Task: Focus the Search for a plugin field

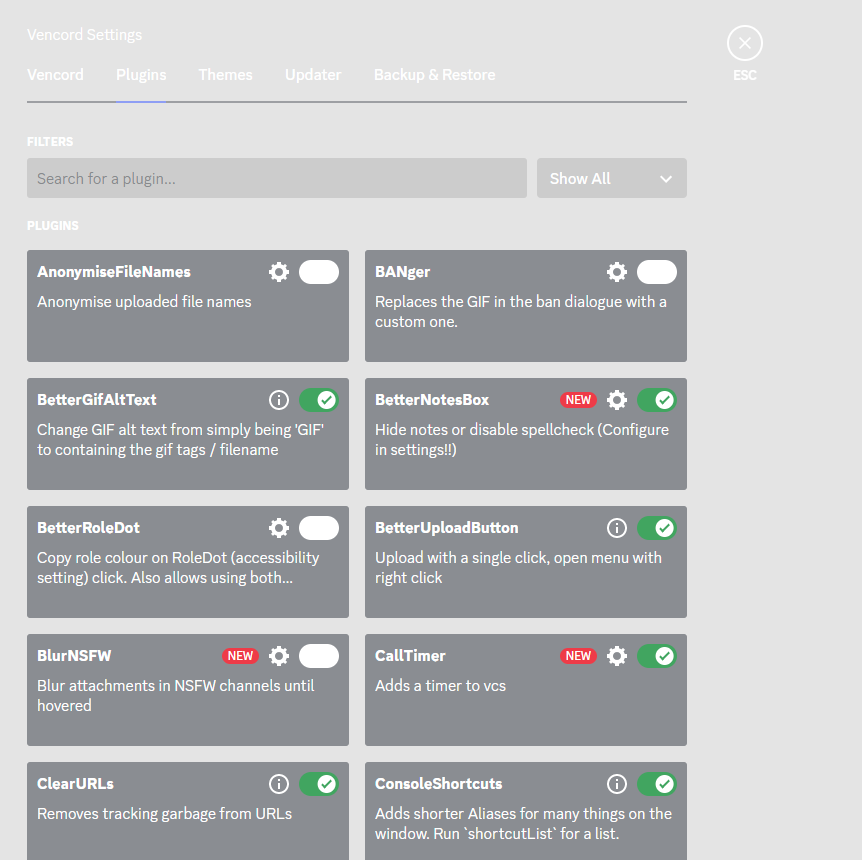Action: [x=277, y=178]
